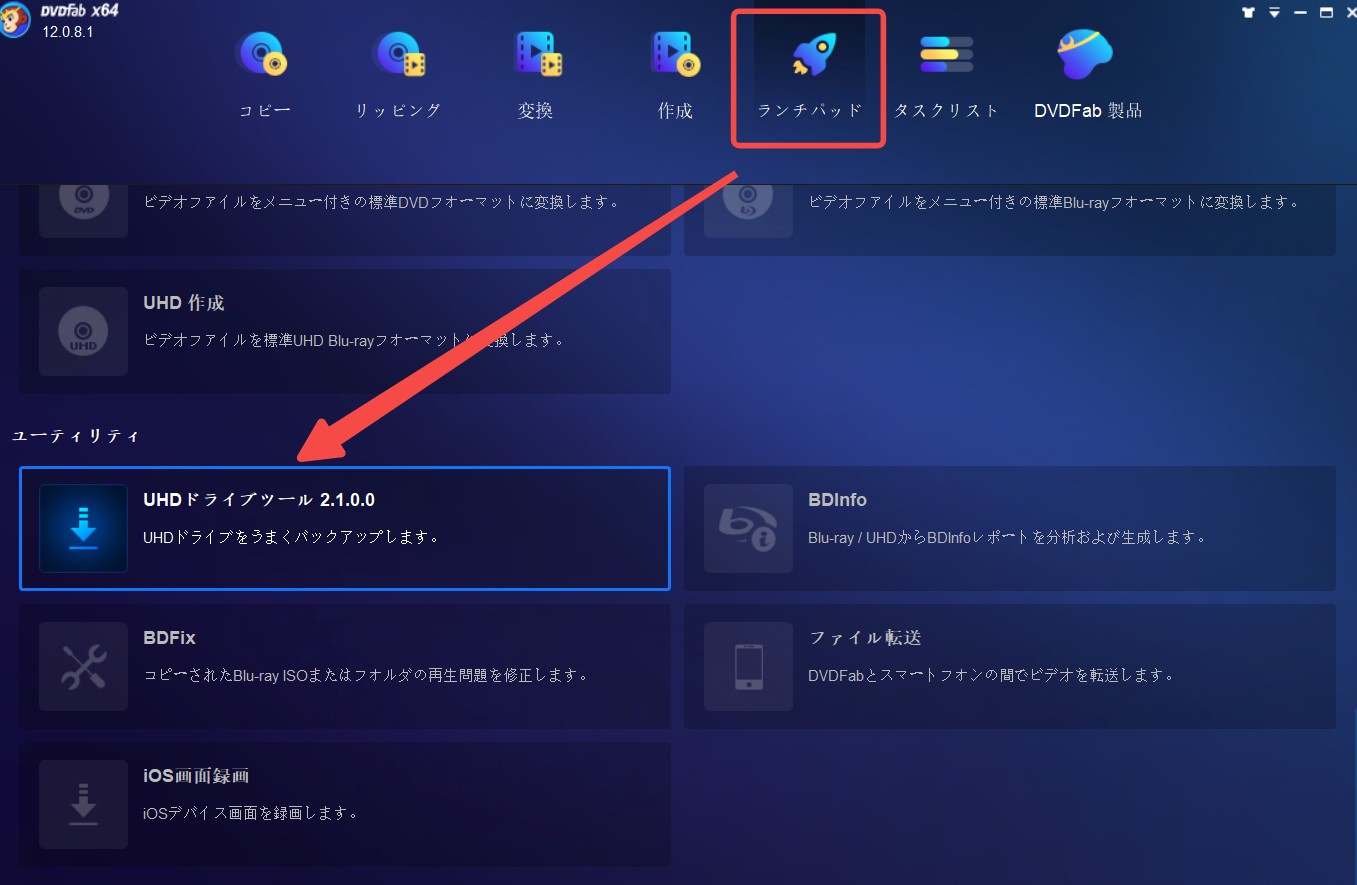
Task: Click the BDInfo disc info icon
Action: coord(748,528)
